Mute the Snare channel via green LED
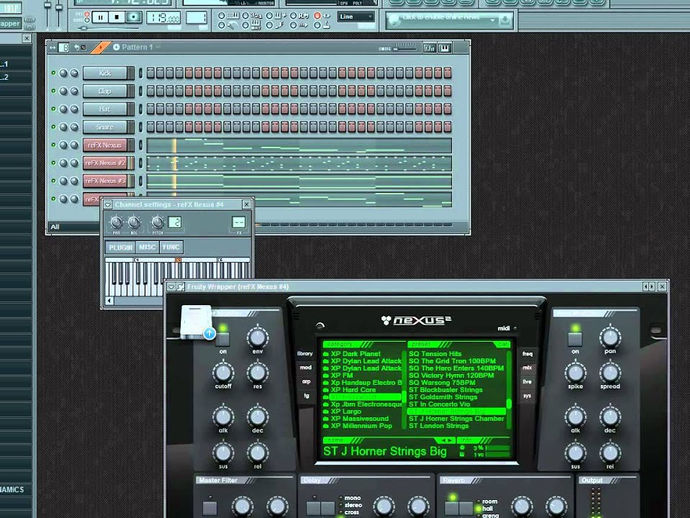 (54, 127)
